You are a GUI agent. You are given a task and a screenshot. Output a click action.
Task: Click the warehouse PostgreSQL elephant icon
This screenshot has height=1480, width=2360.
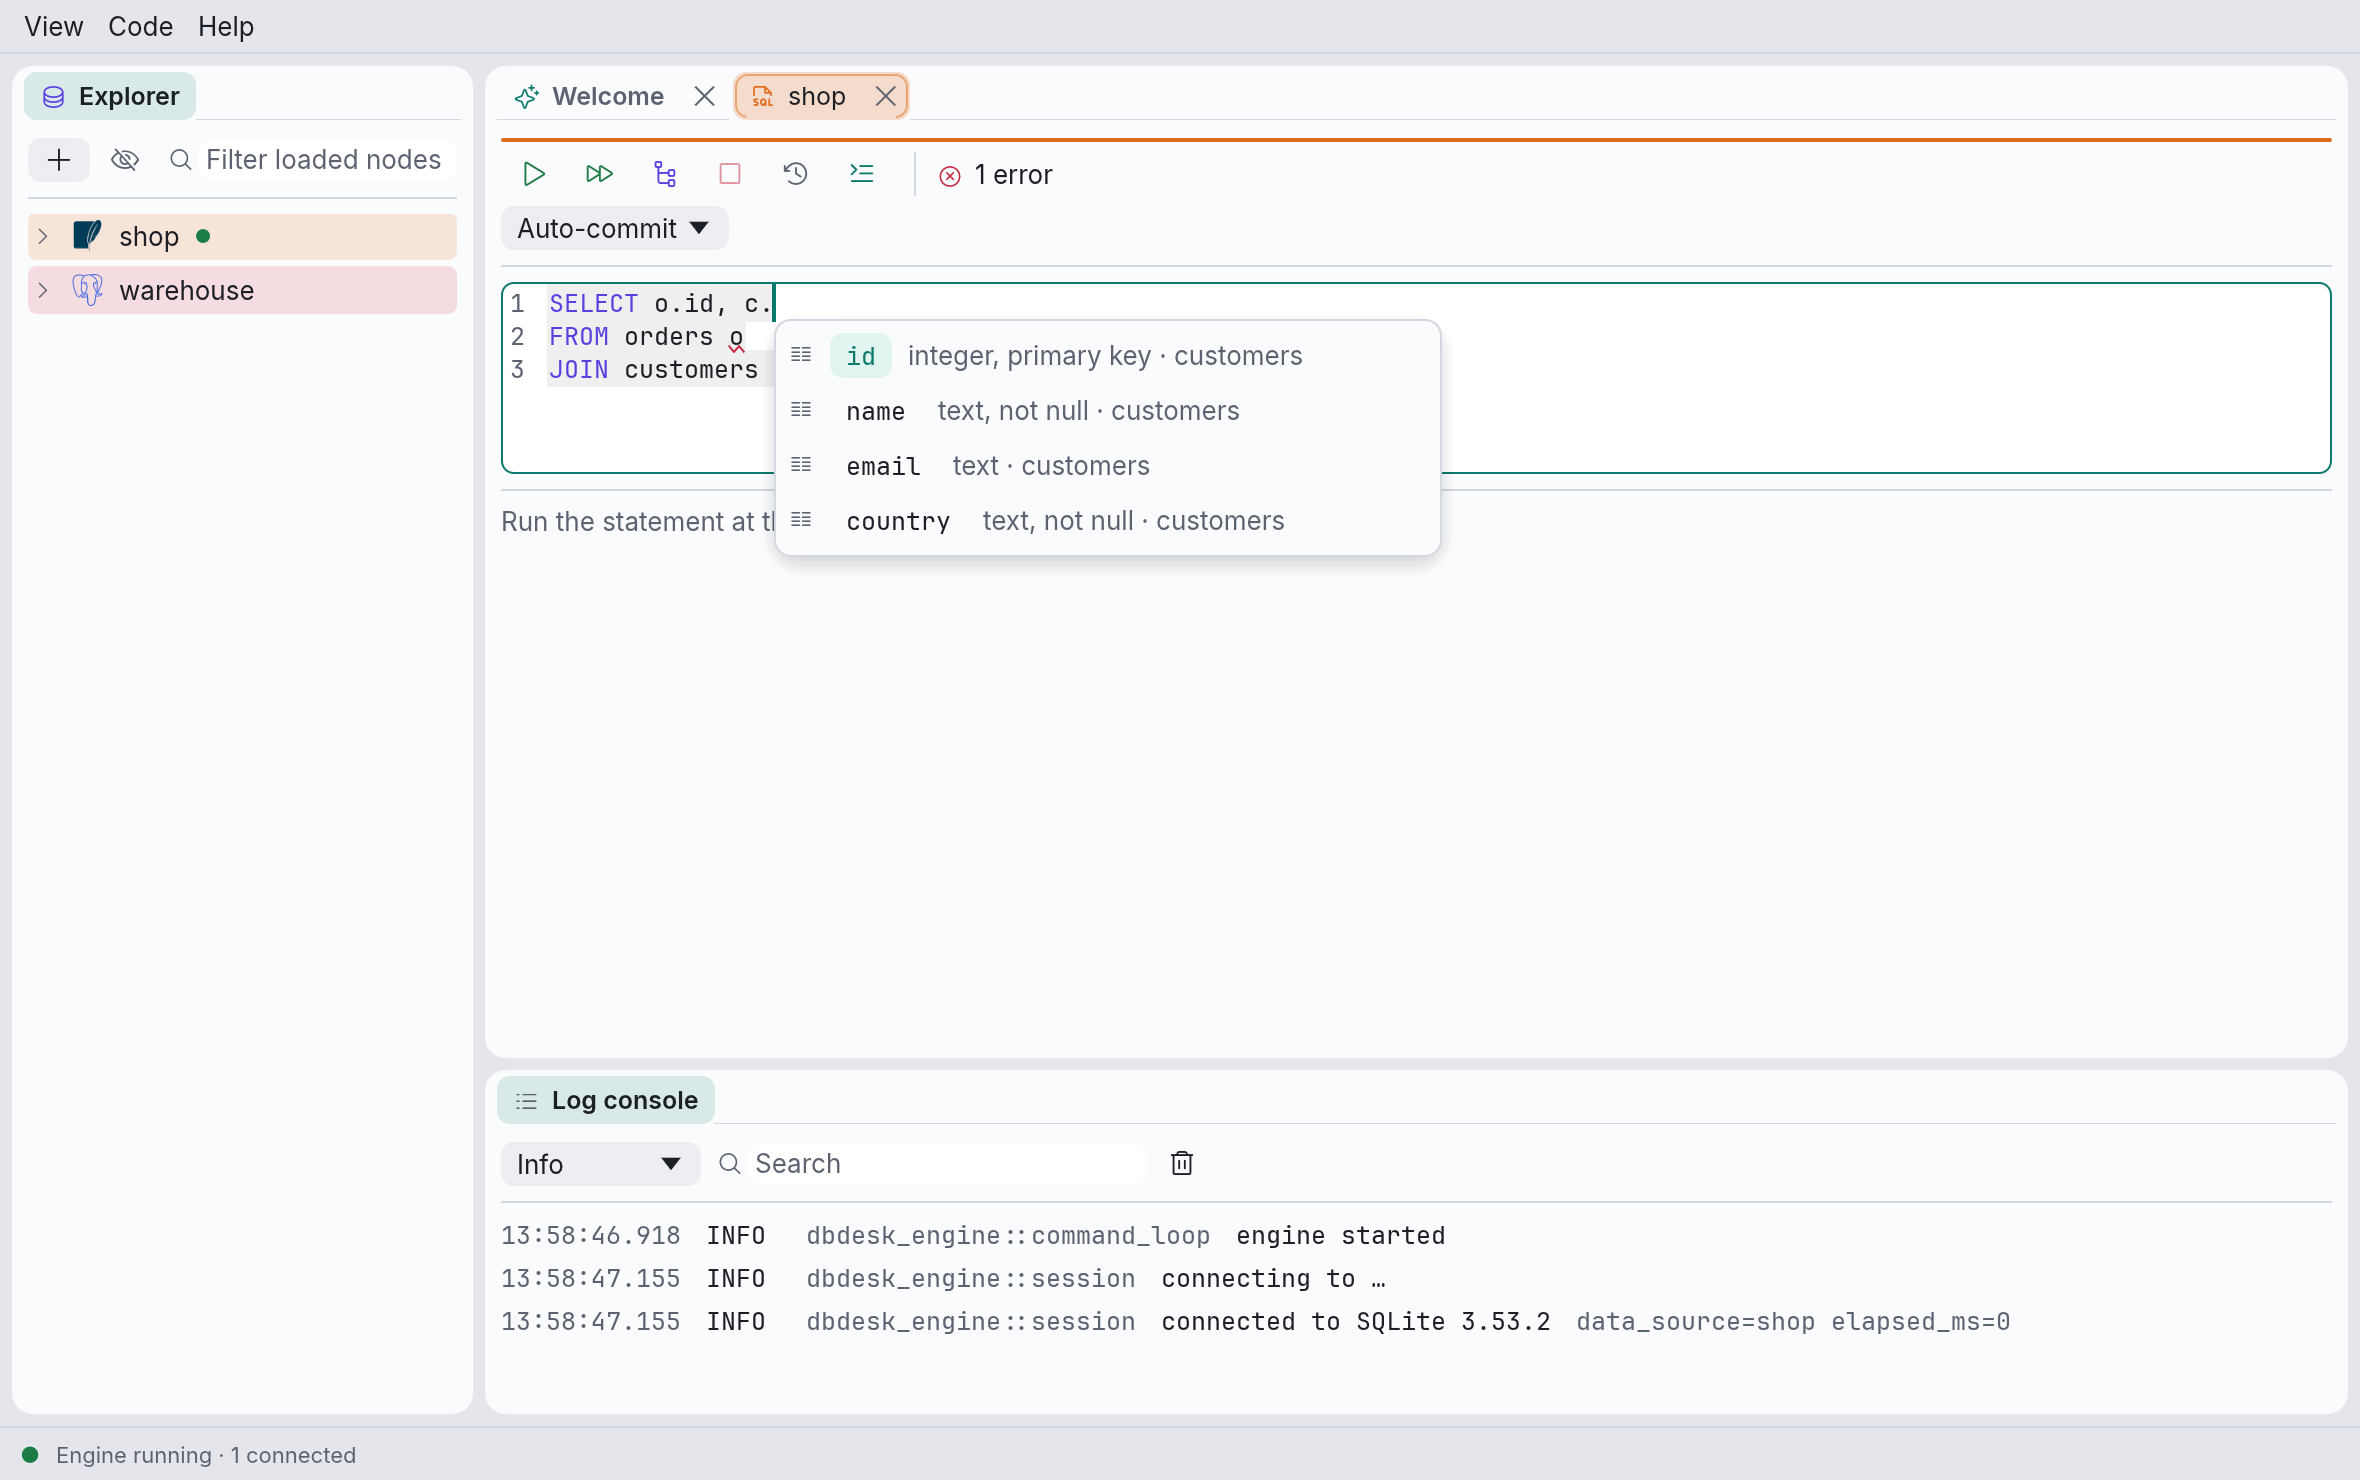pos(88,290)
